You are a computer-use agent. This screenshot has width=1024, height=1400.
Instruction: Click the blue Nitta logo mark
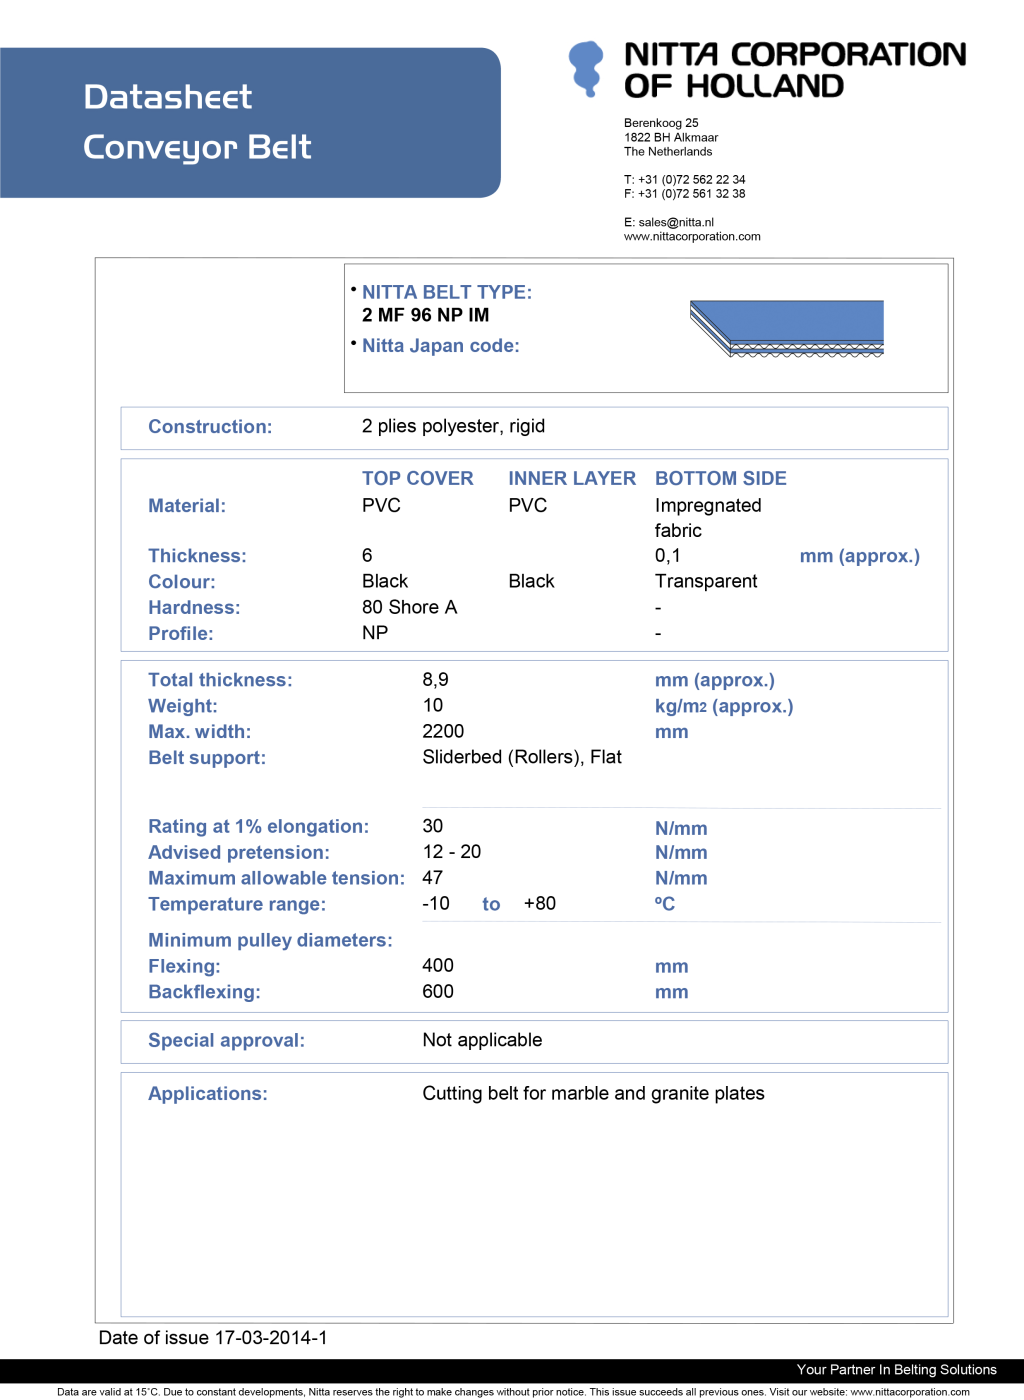pyautogui.click(x=586, y=69)
